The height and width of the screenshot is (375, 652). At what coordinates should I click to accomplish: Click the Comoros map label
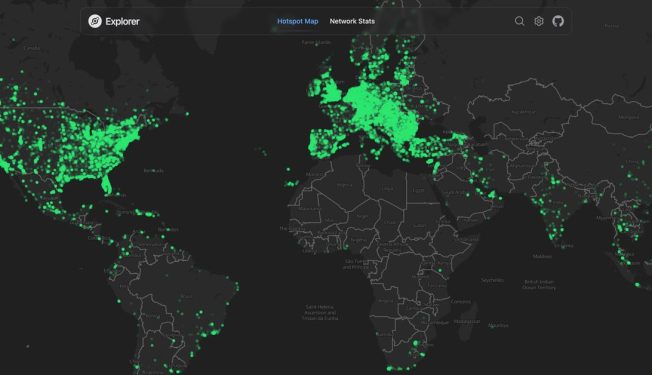pos(461,301)
